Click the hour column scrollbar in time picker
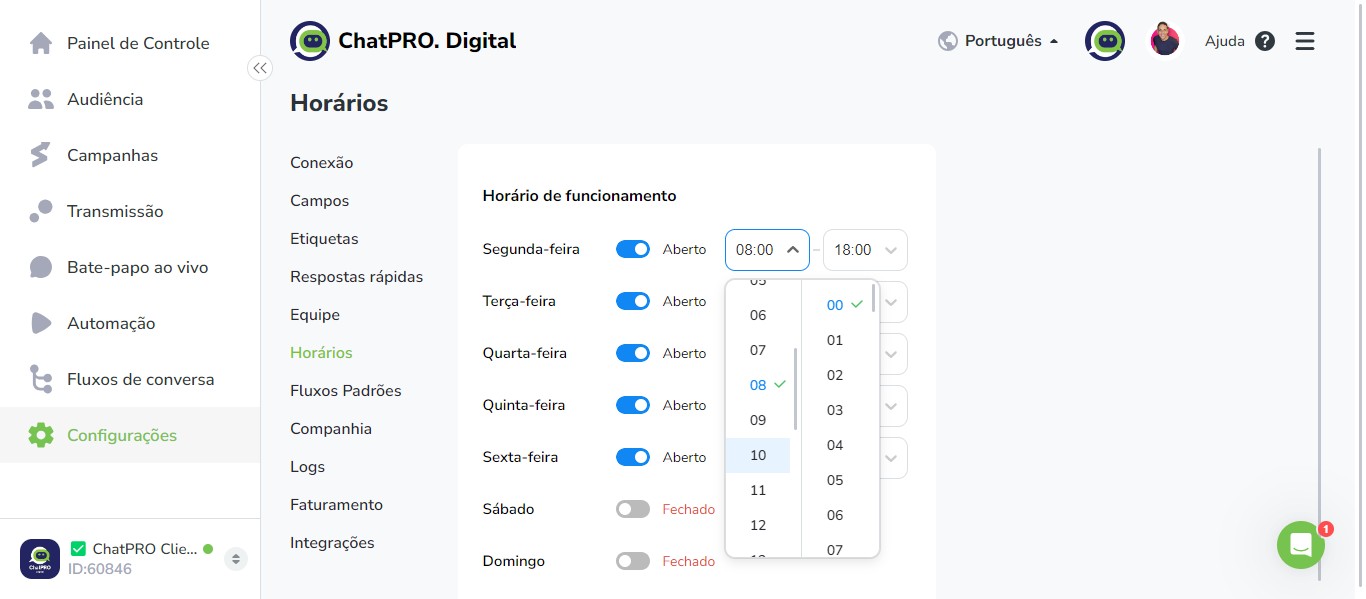The image size is (1366, 599). [796, 389]
